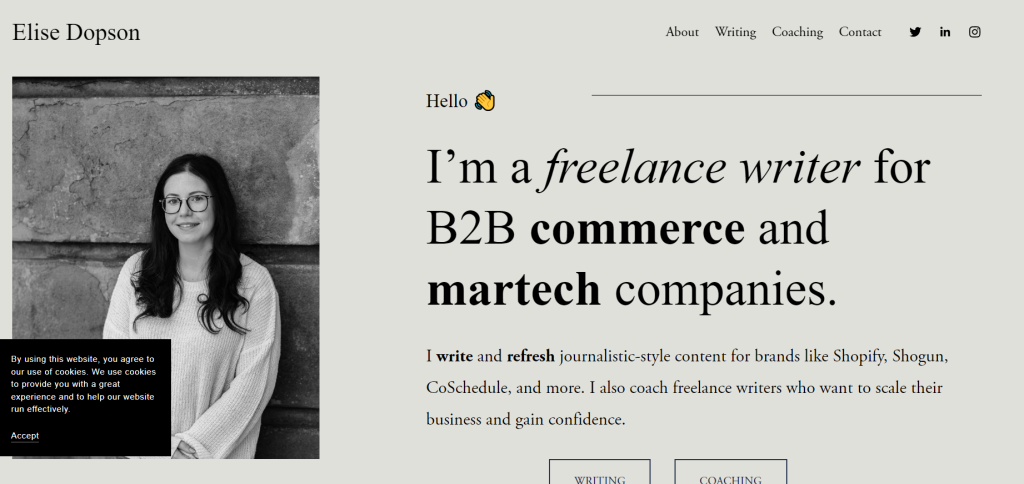The height and width of the screenshot is (484, 1024).
Task: Click the bold "write" in the paragraph
Action: (455, 356)
